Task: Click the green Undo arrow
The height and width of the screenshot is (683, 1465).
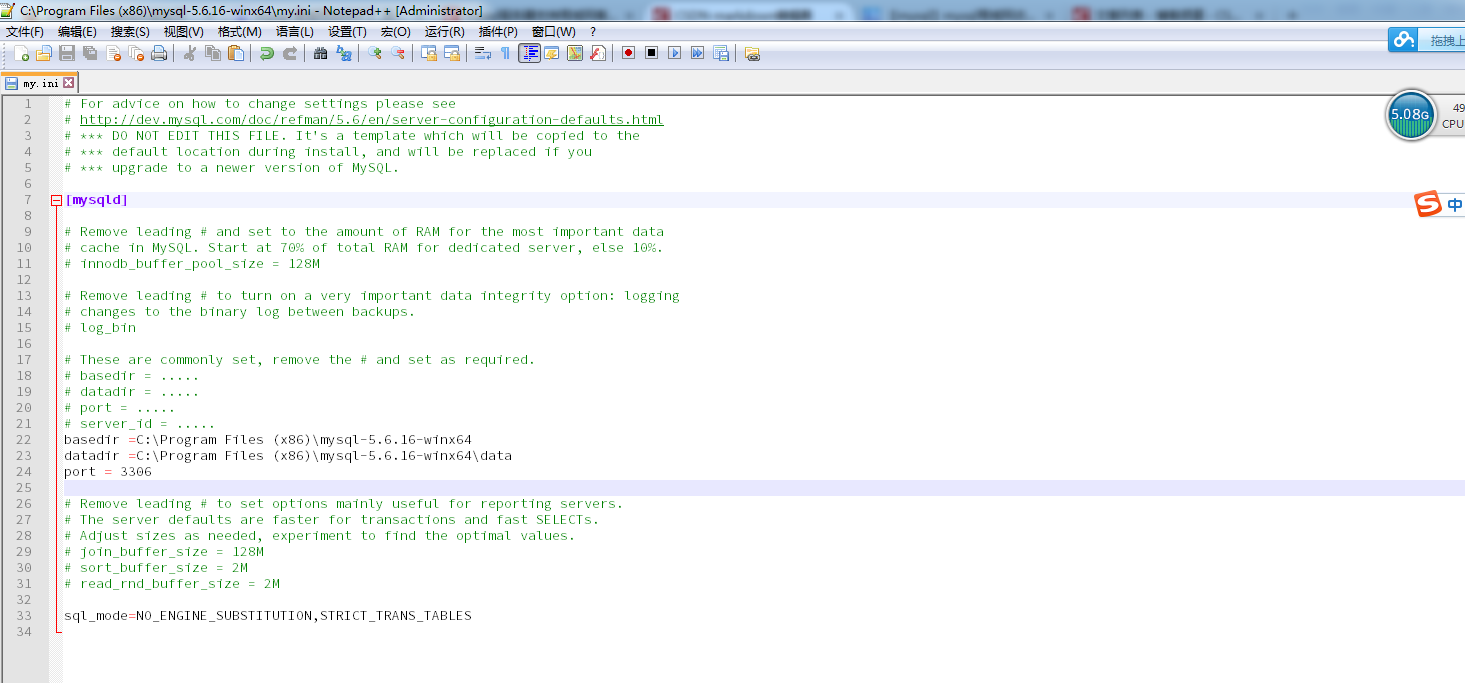Action: click(266, 53)
